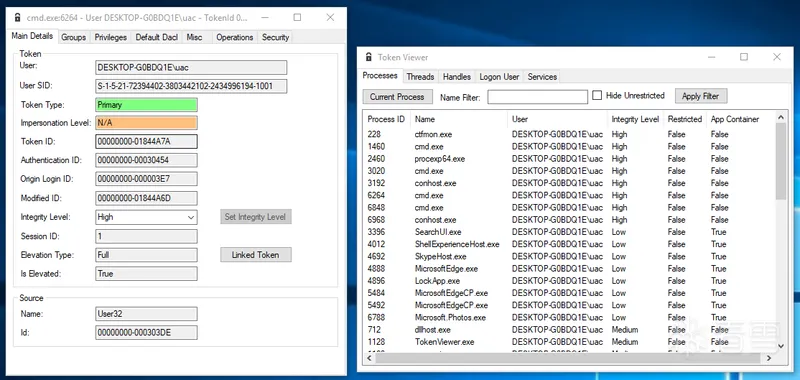Click the User SID field
This screenshot has height=380, width=800.
click(x=191, y=86)
